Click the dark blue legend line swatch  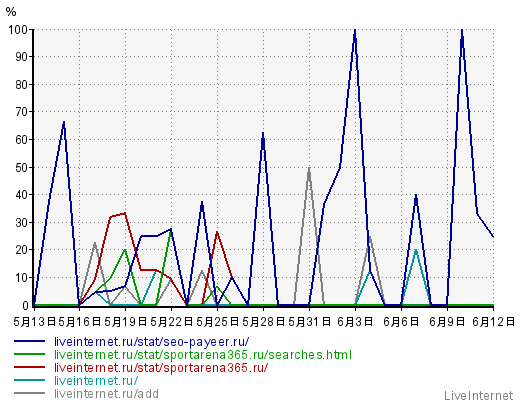pos(29,341)
